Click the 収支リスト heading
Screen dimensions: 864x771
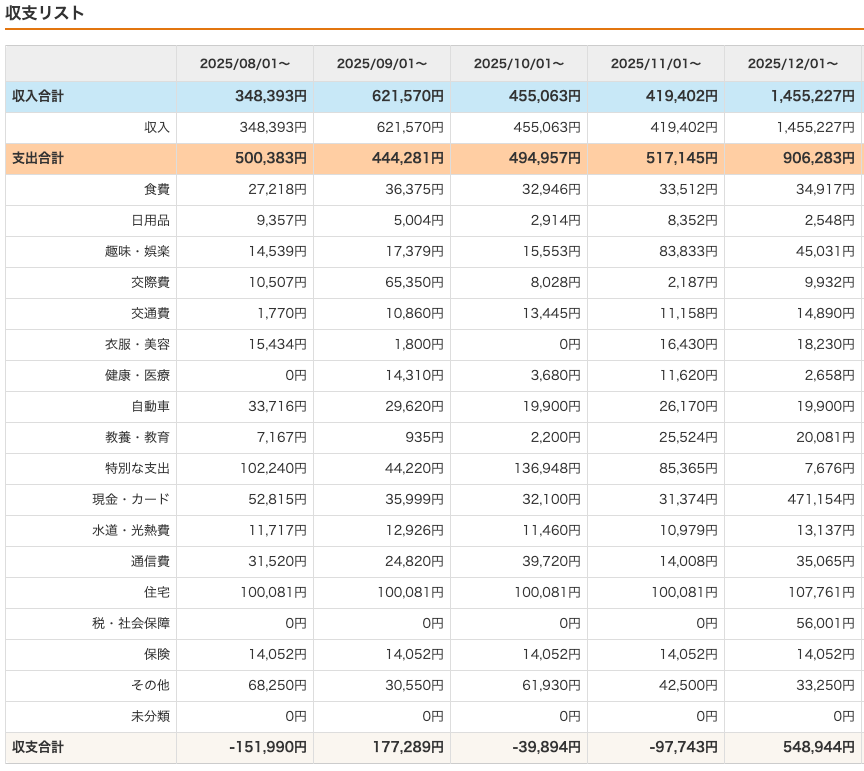(45, 13)
